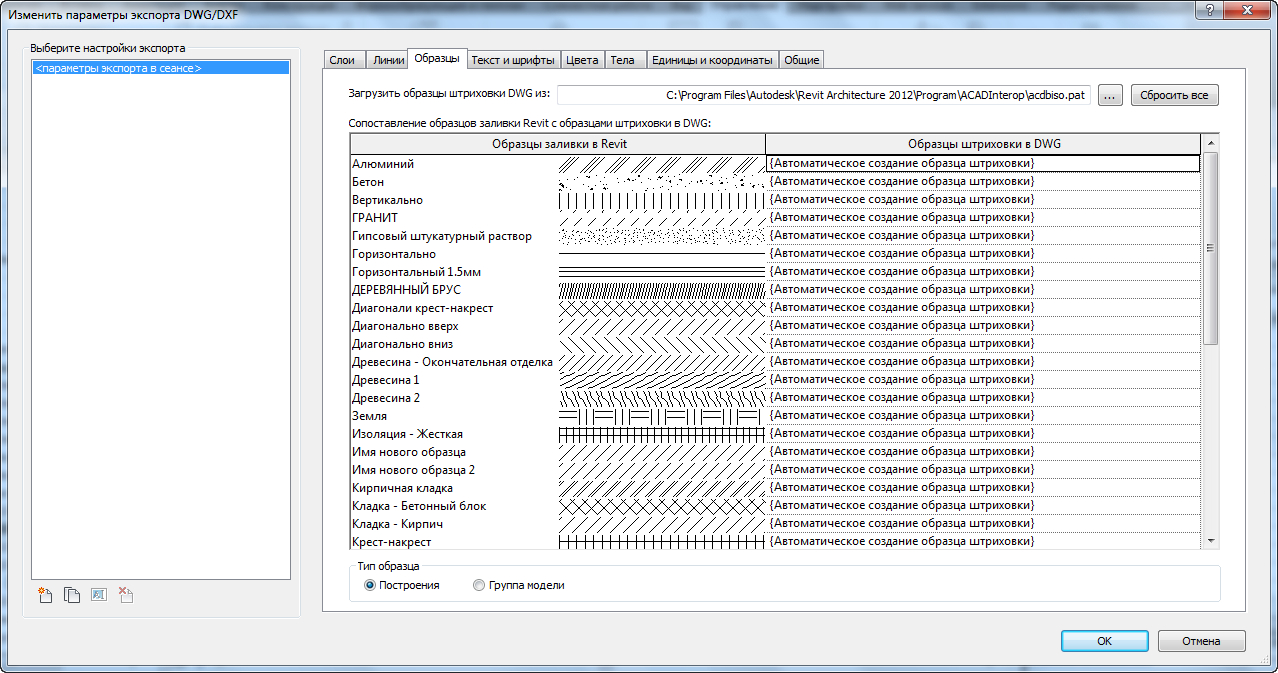Select the Алюминий fill pattern name

(383, 164)
